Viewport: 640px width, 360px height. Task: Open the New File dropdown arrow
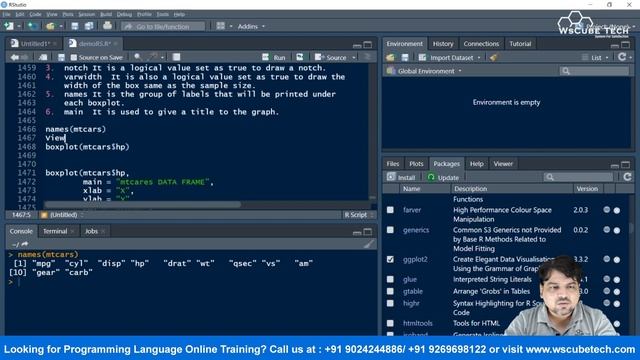pyautogui.click(x=19, y=26)
